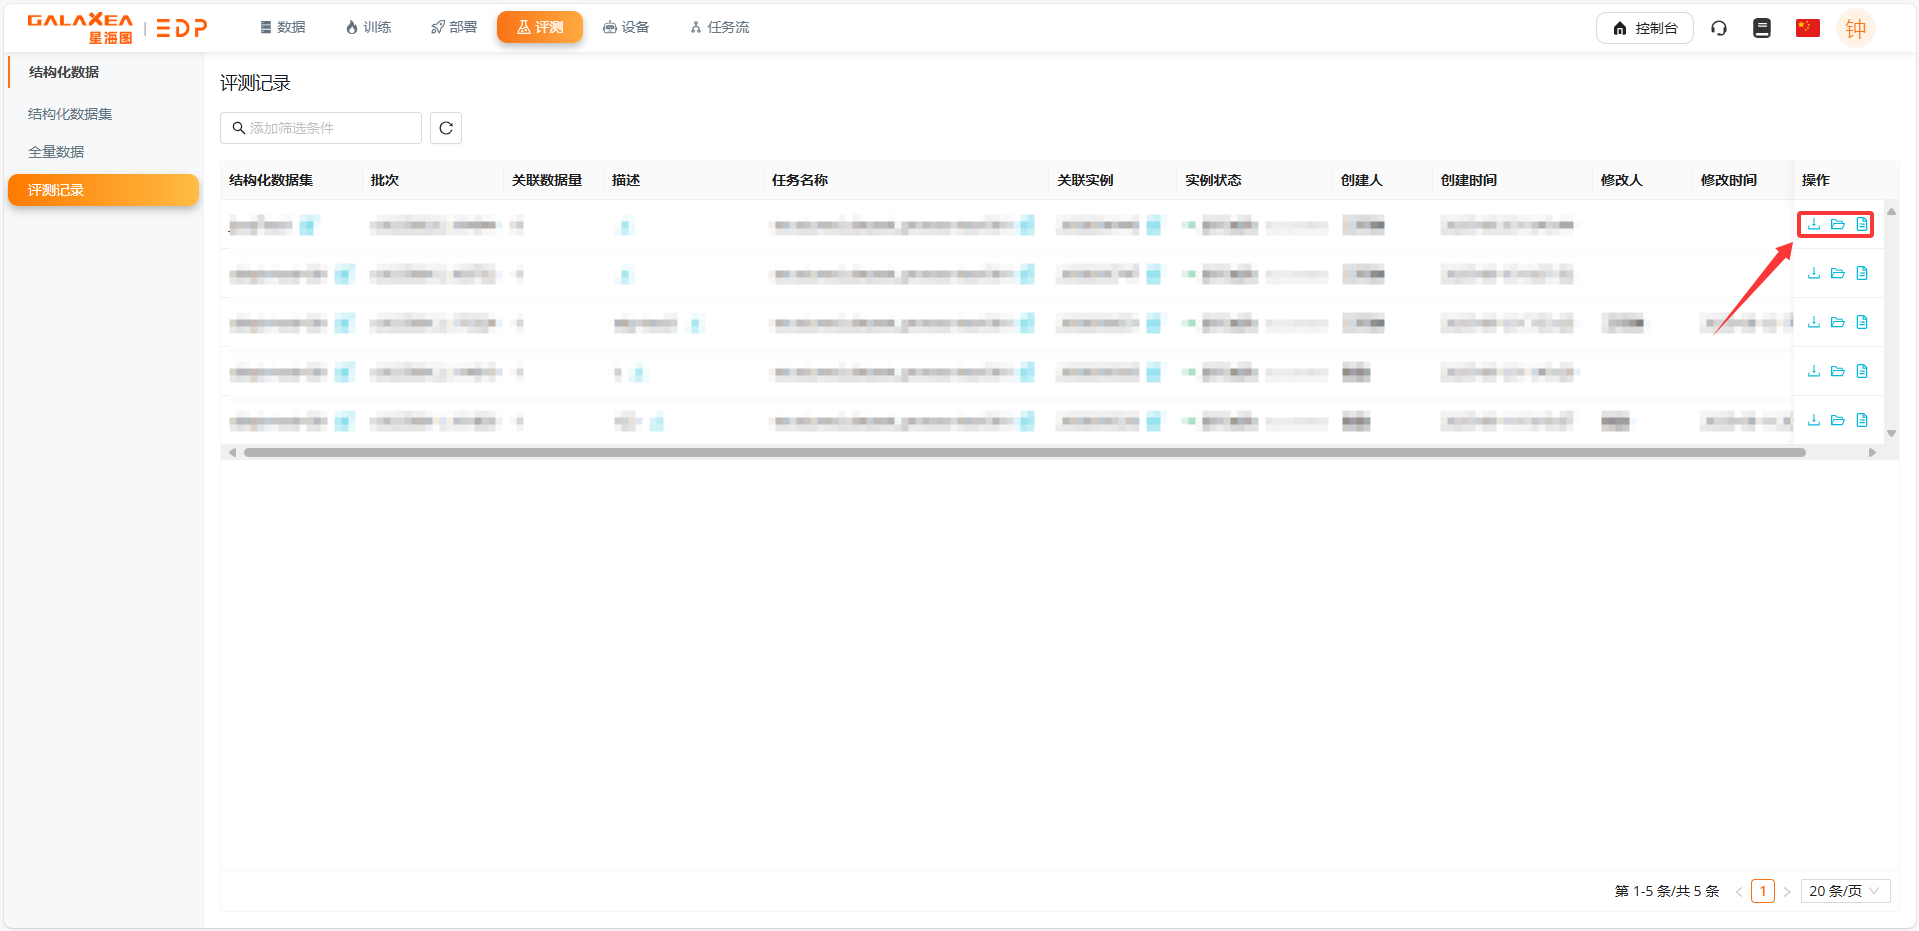Open the folder icon on the first record
Viewport: 1919px width, 931px height.
[x=1838, y=224]
